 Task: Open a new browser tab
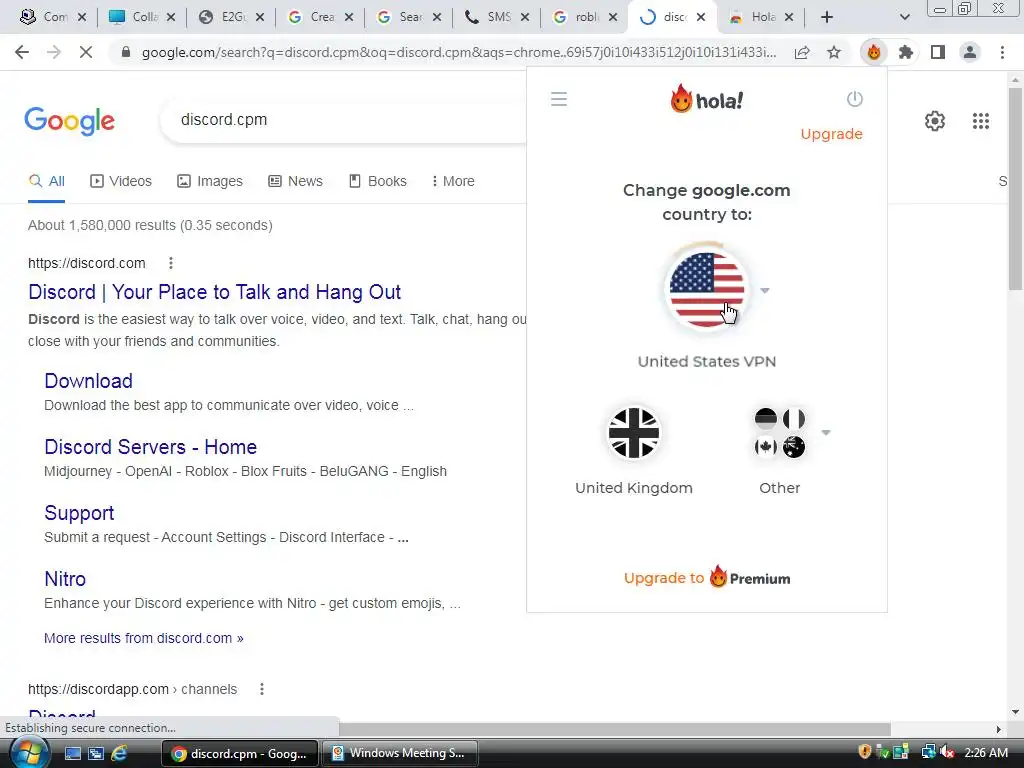[826, 17]
